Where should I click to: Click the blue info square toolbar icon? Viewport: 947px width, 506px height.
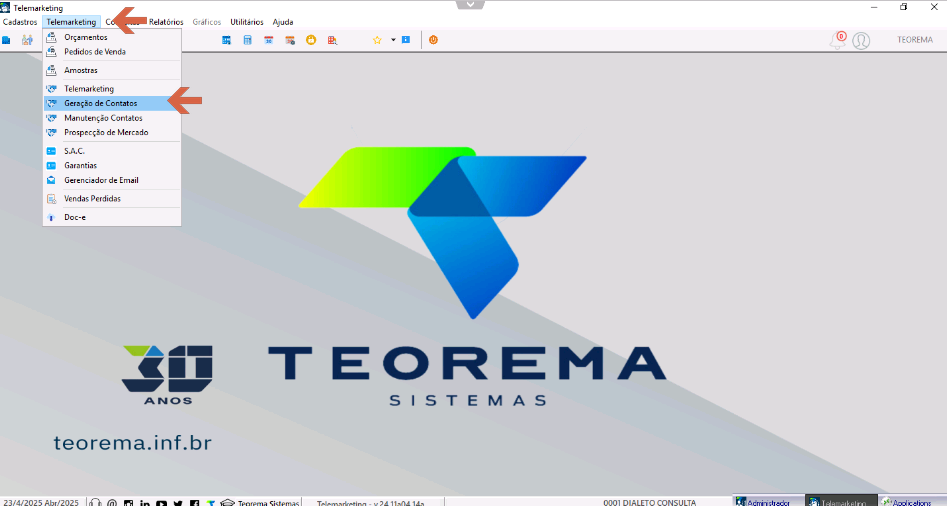point(406,40)
